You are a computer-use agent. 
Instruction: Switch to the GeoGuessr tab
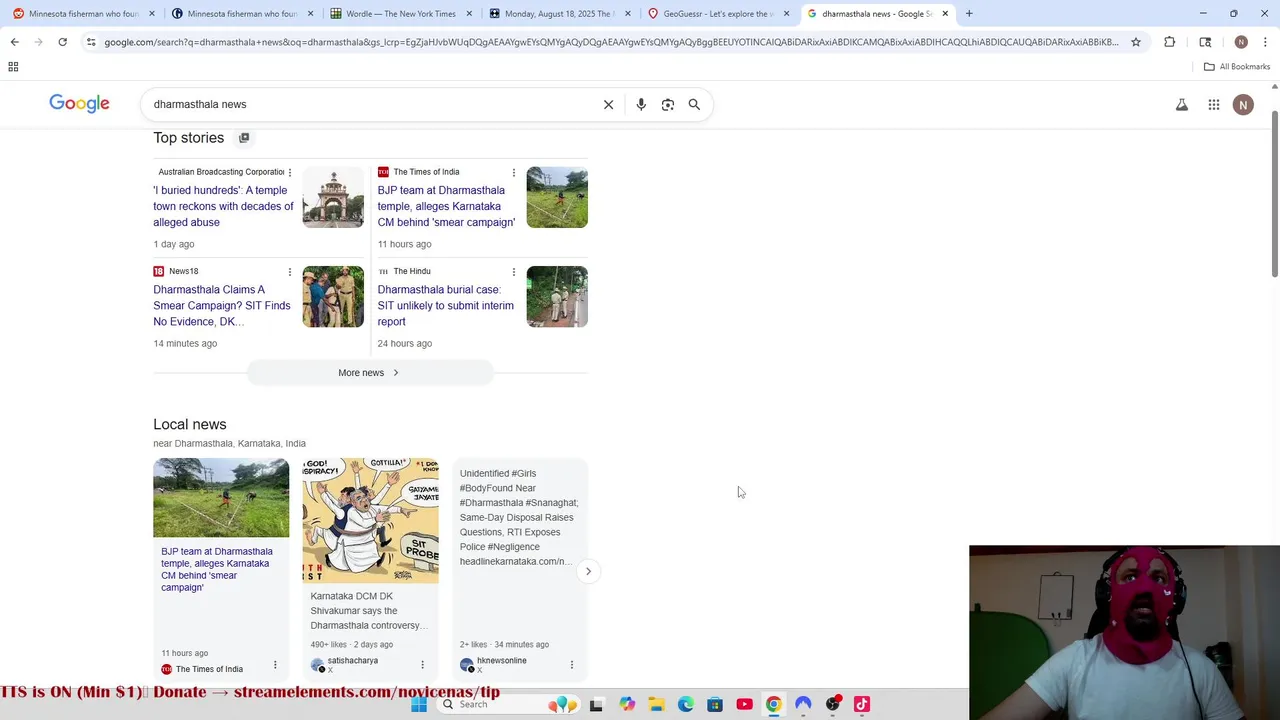[718, 14]
